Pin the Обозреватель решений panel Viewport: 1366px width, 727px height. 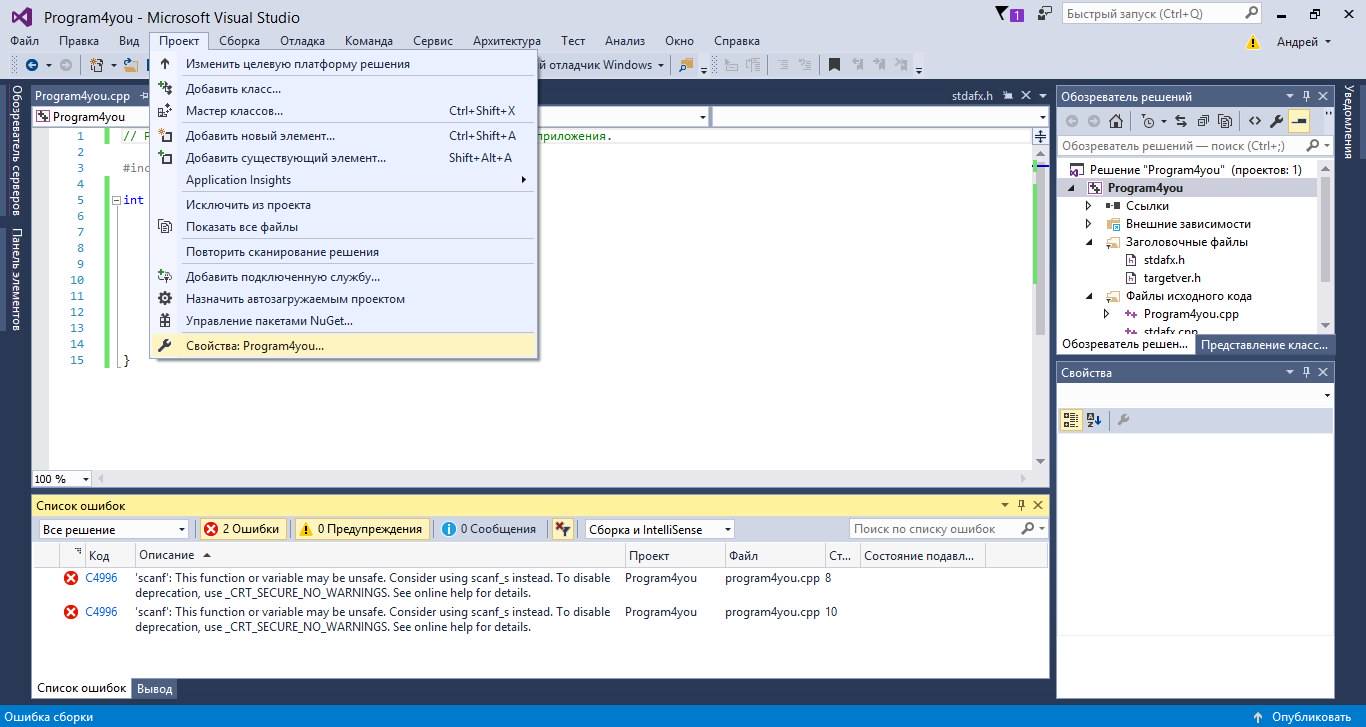click(1306, 96)
